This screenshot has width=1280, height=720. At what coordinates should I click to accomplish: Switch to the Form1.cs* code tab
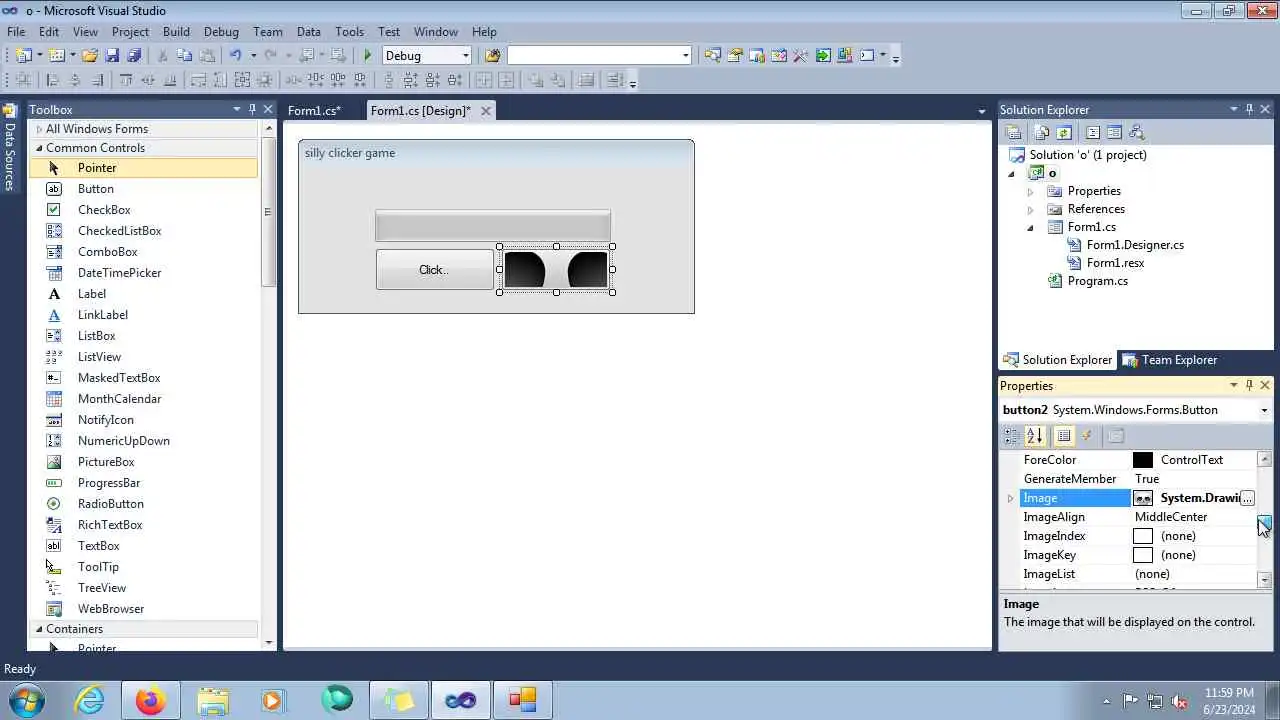[x=315, y=111]
